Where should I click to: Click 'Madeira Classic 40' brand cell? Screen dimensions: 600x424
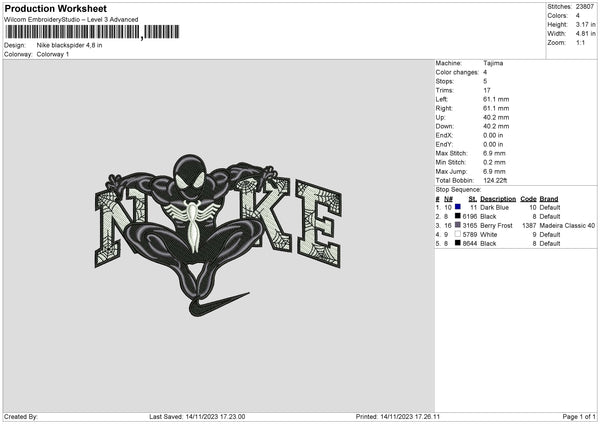click(x=567, y=225)
